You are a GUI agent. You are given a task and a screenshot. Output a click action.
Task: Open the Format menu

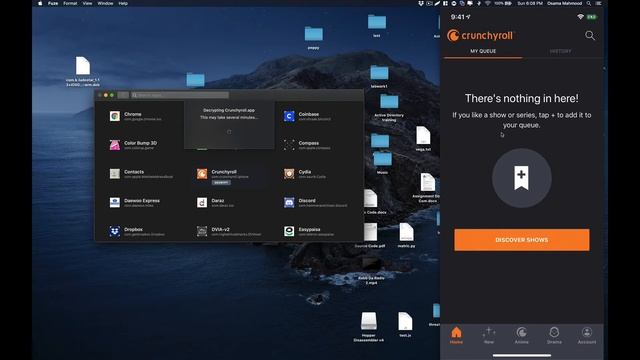pos(70,3)
